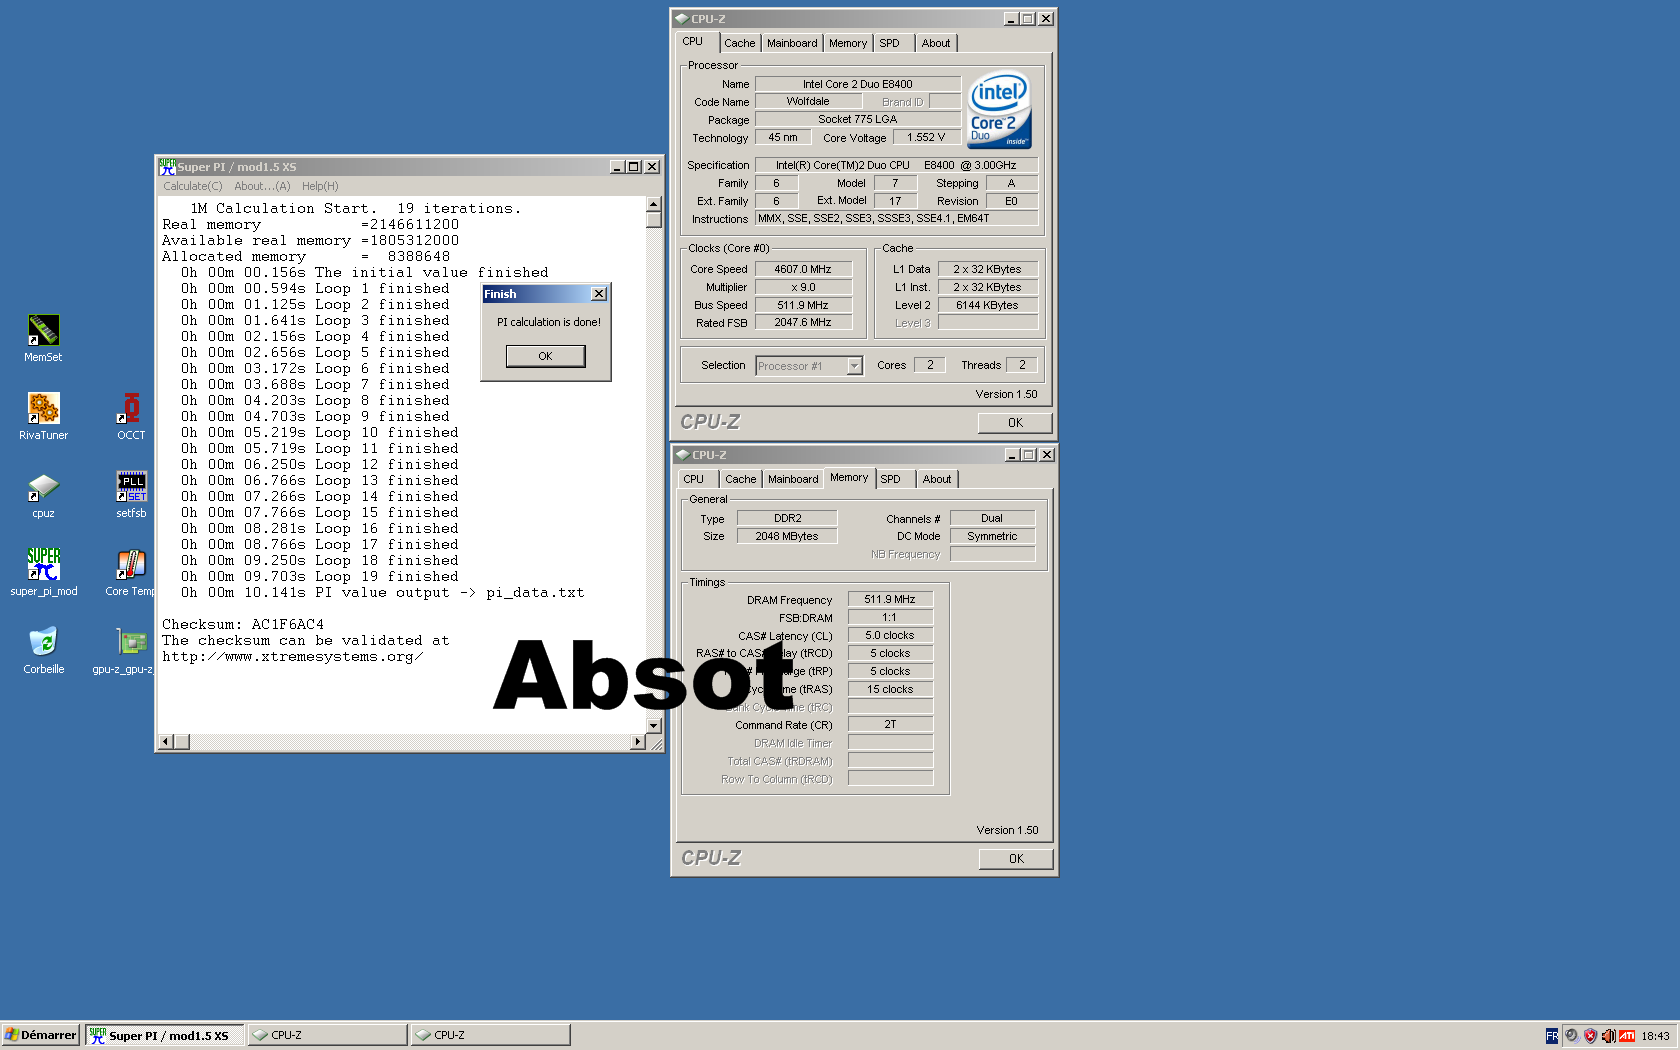Click the PI value output pi_data.txt line
This screenshot has width=1680, height=1050.
point(383,592)
